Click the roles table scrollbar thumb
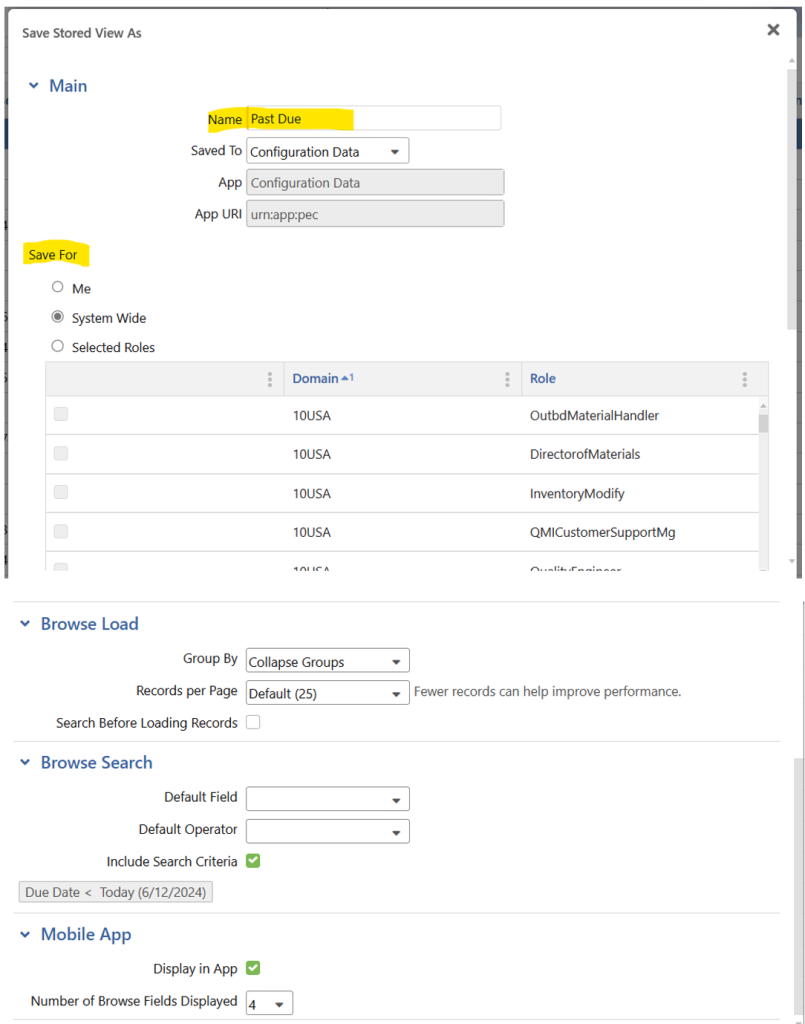 tap(763, 423)
